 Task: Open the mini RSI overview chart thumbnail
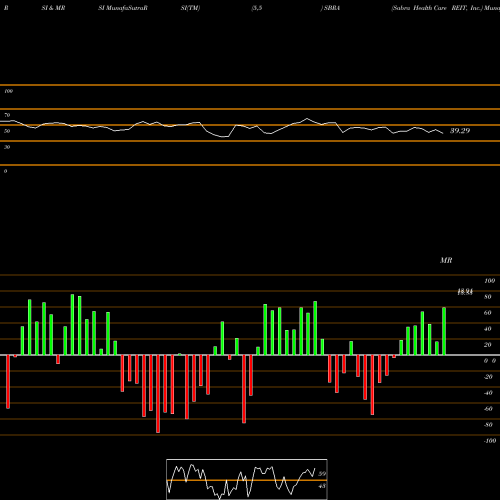click(247, 479)
